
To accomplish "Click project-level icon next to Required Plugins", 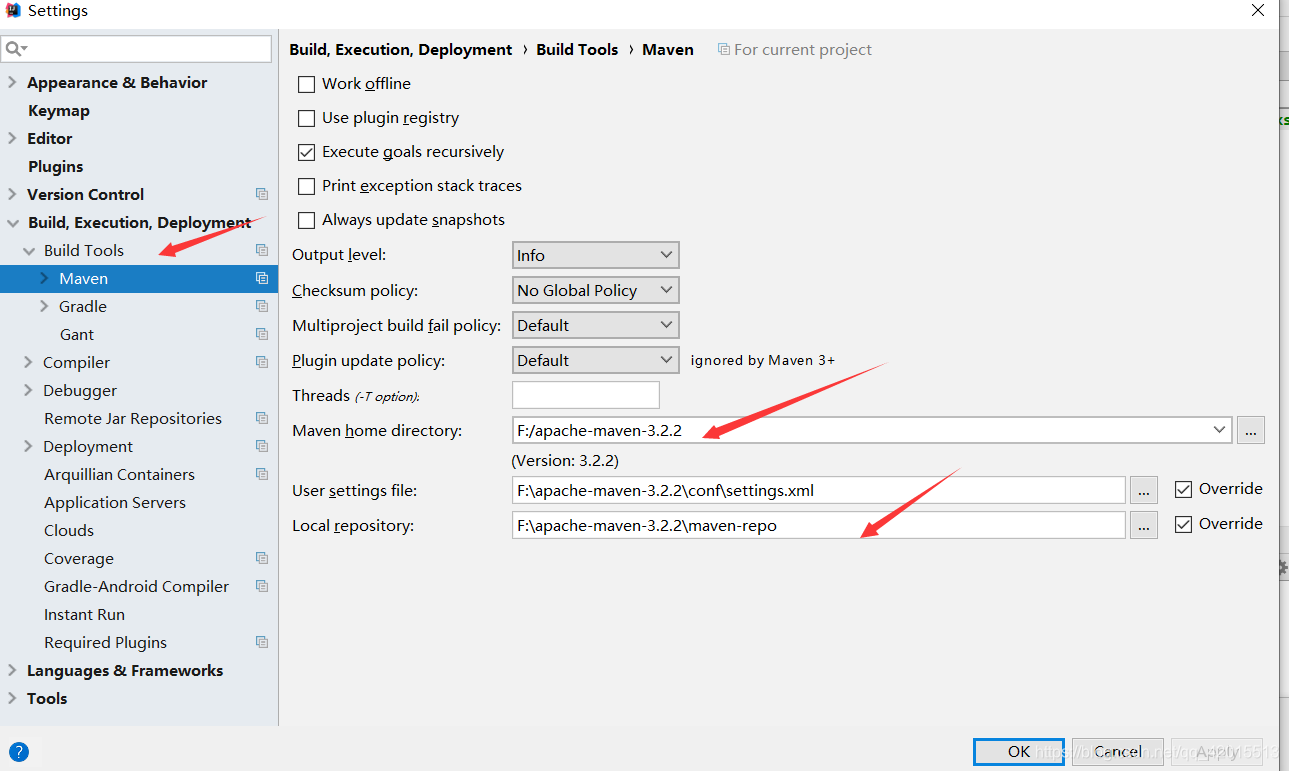I will [x=262, y=642].
